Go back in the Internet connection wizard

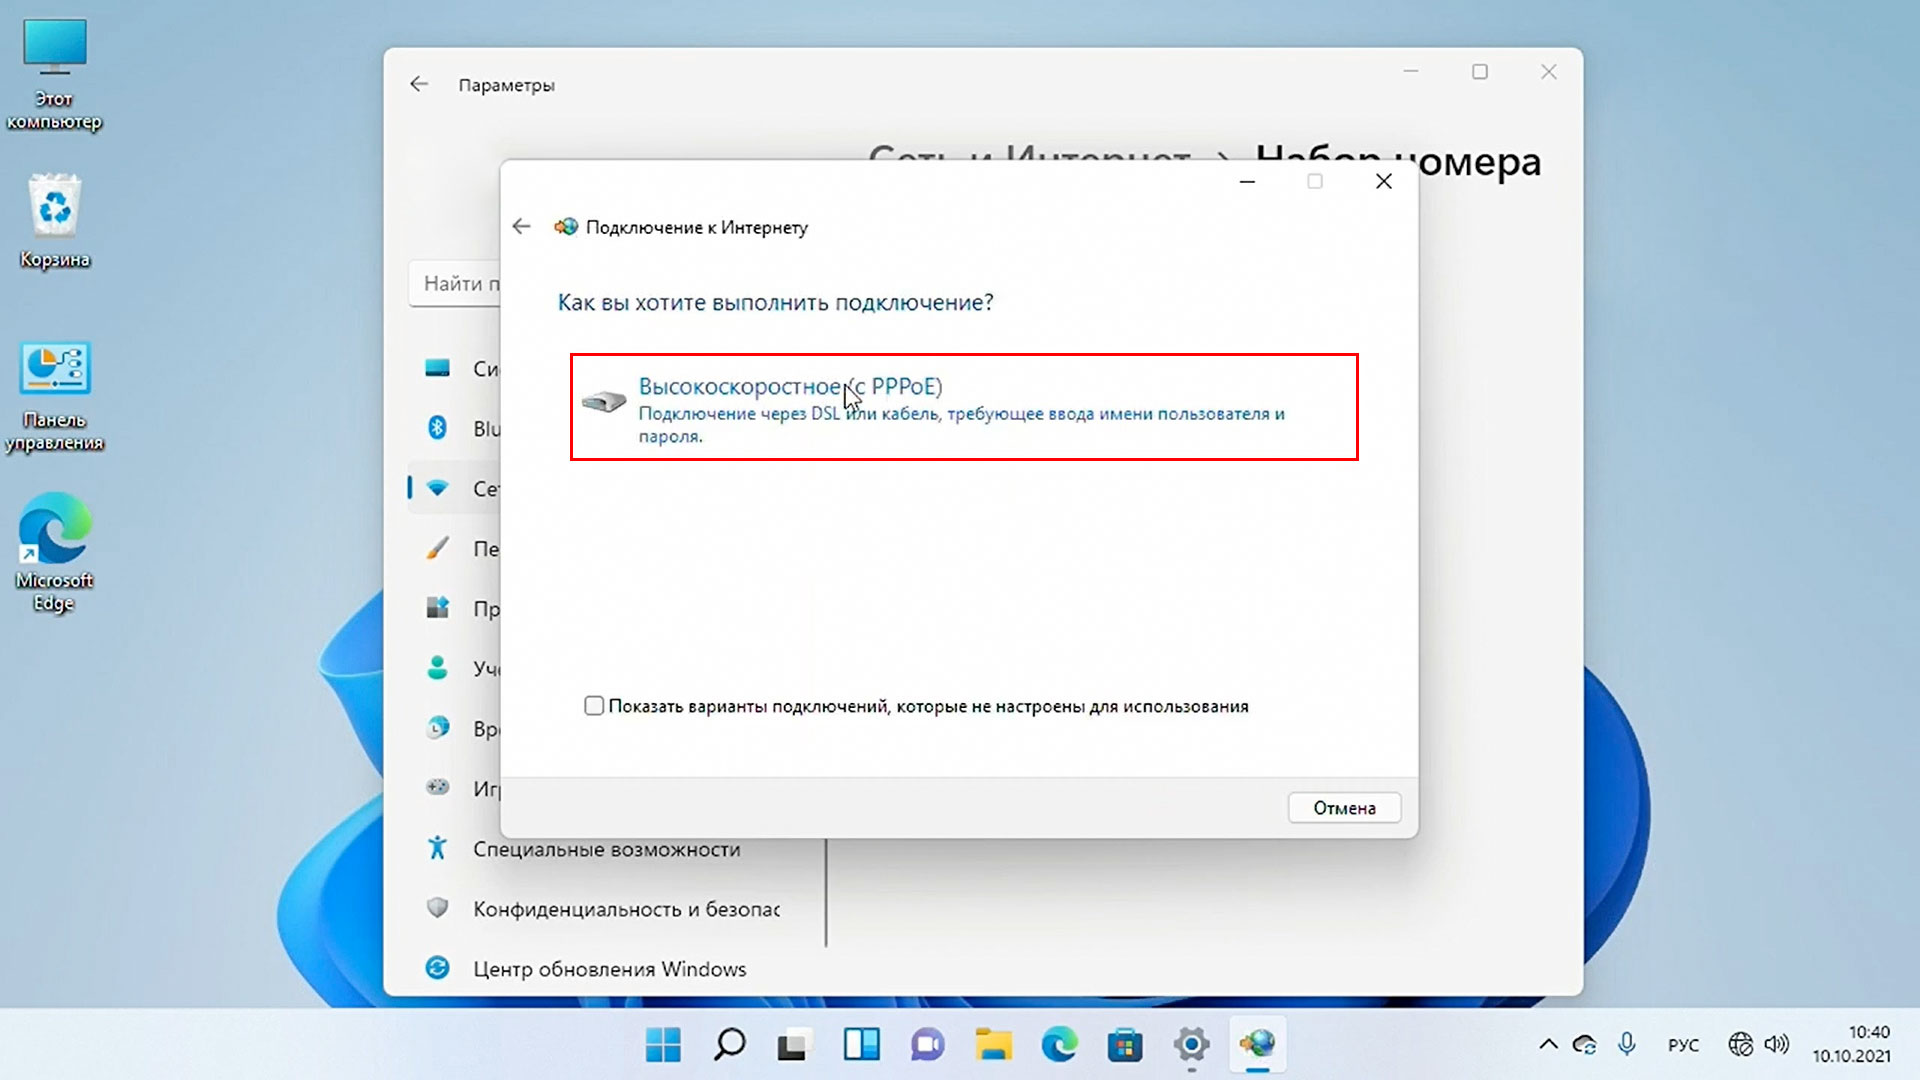[521, 227]
